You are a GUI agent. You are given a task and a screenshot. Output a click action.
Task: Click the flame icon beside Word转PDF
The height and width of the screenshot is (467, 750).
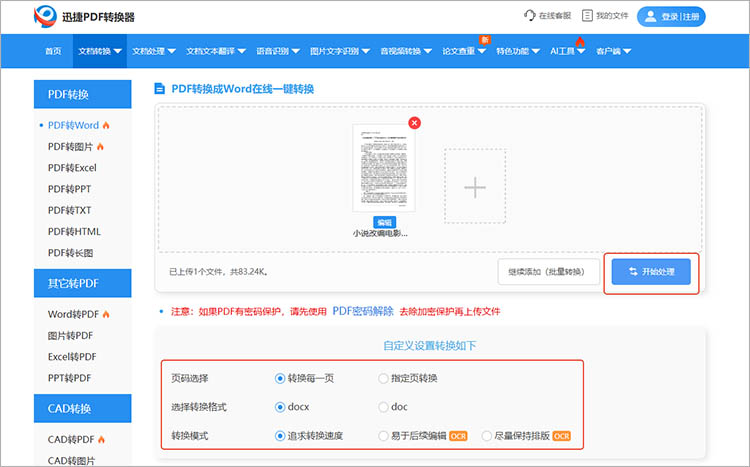(x=106, y=314)
